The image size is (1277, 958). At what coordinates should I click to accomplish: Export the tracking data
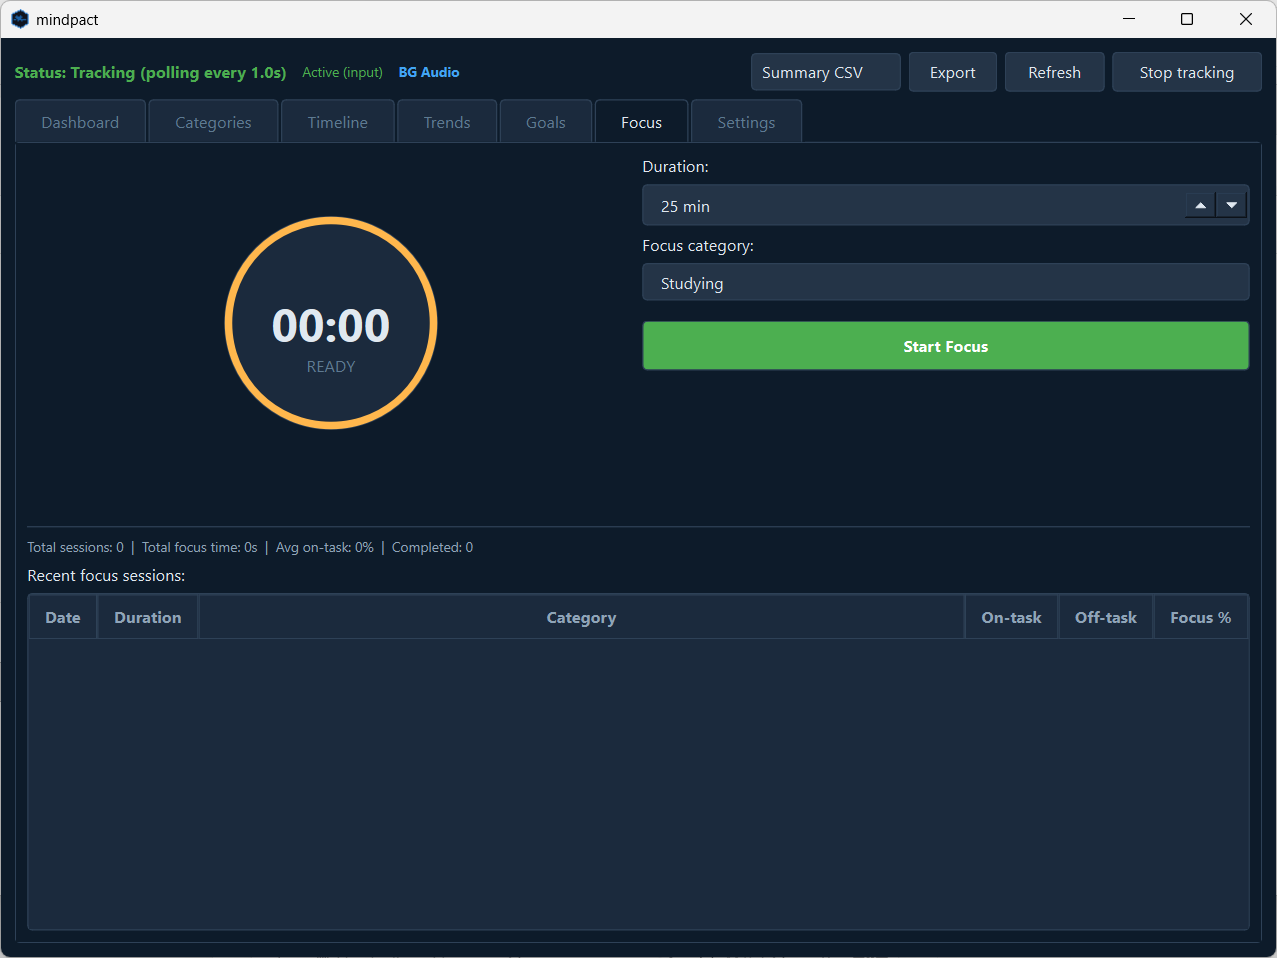pyautogui.click(x=952, y=72)
